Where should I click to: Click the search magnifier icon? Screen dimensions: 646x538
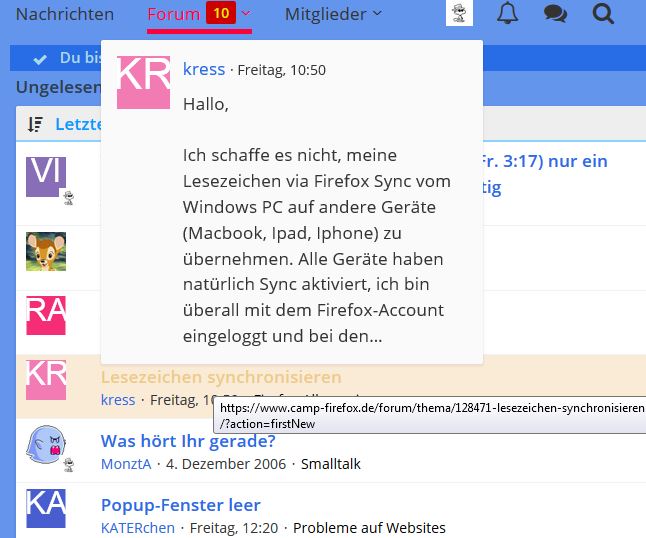tap(603, 14)
